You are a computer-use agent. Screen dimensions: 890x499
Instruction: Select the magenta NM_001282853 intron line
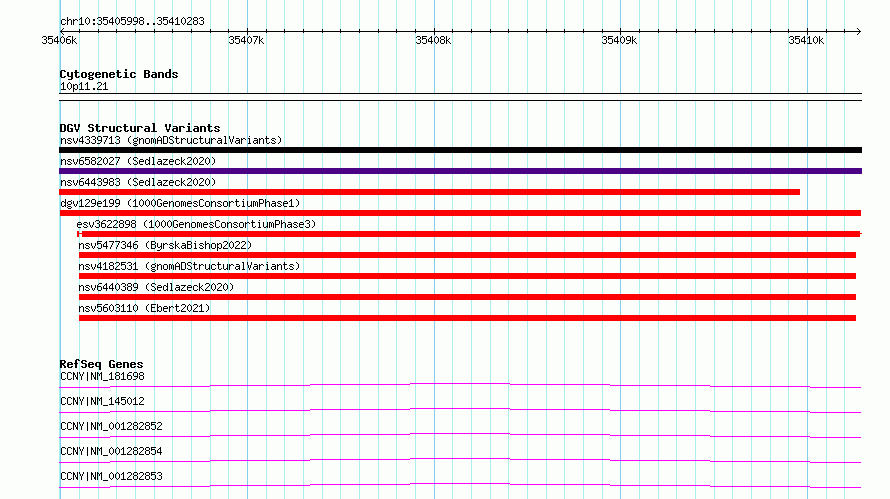pos(460,484)
